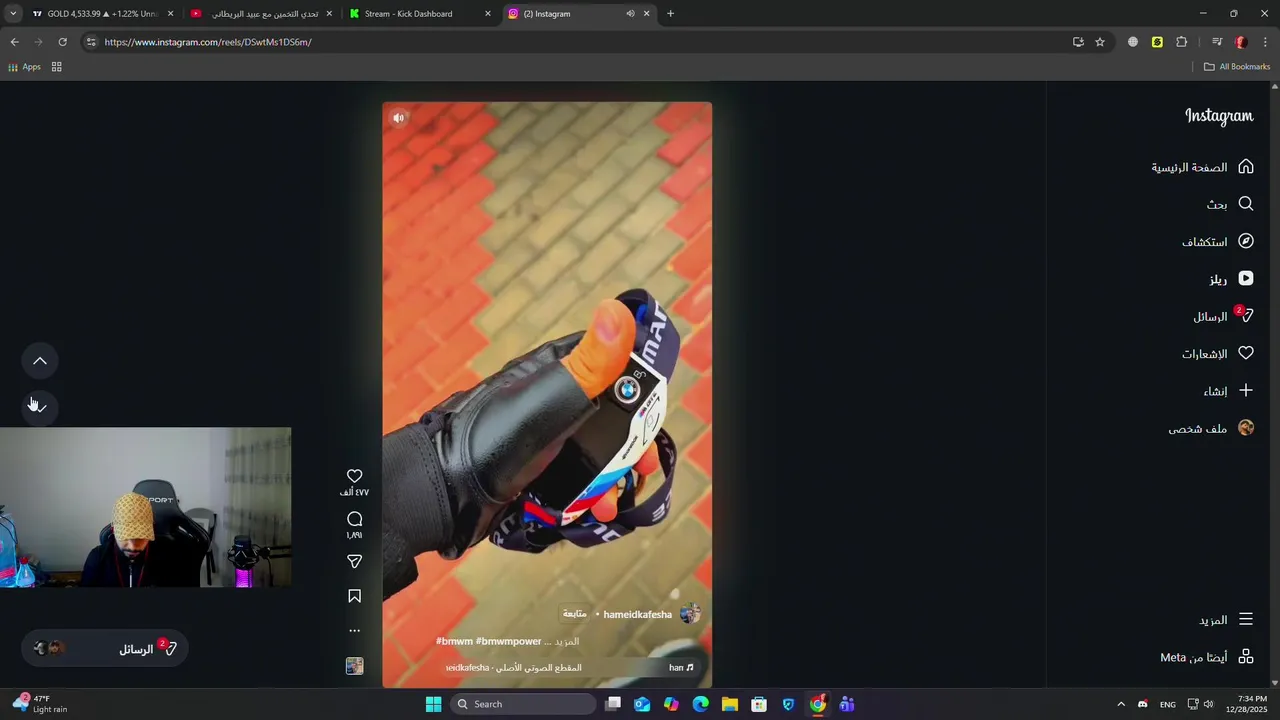Go back in browser history
The width and height of the screenshot is (1280, 720).
(14, 42)
